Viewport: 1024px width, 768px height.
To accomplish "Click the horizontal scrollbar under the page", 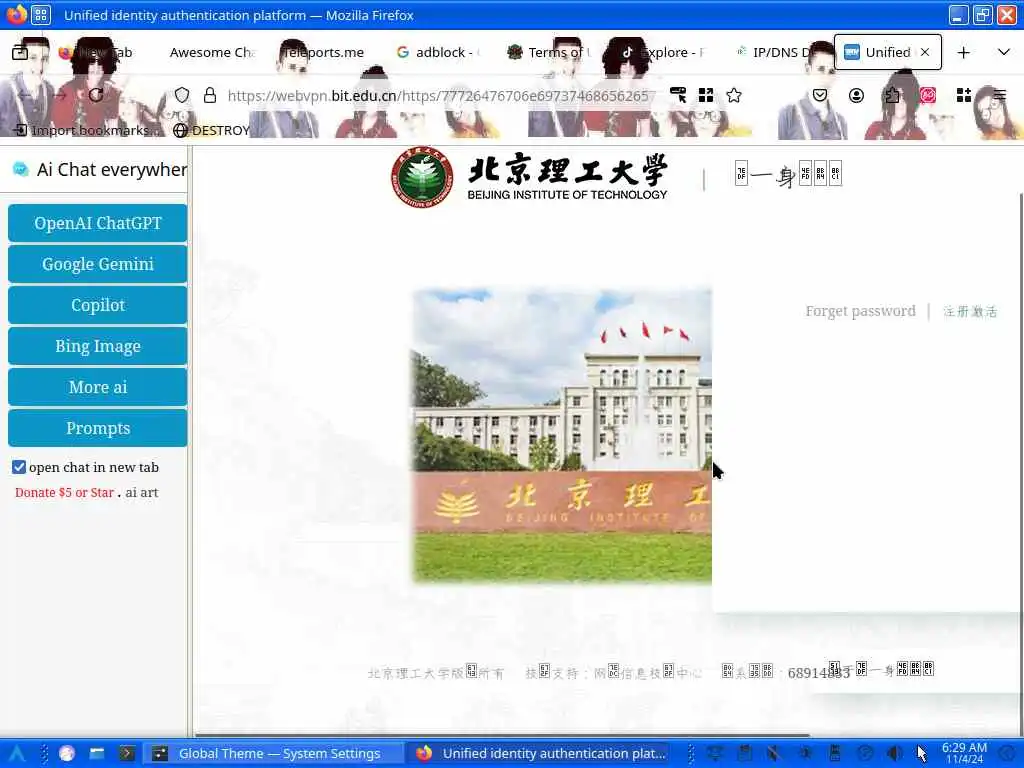I will (503, 735).
